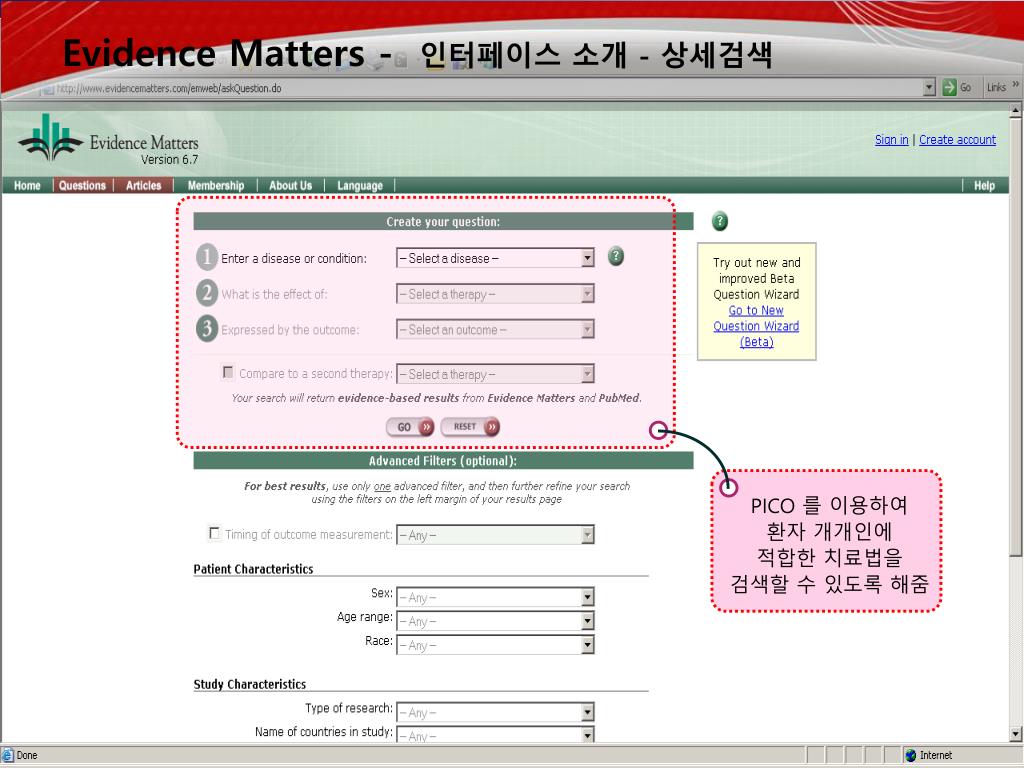This screenshot has height=768, width=1024.
Task: Open the Age range dropdown
Action: coord(495,621)
